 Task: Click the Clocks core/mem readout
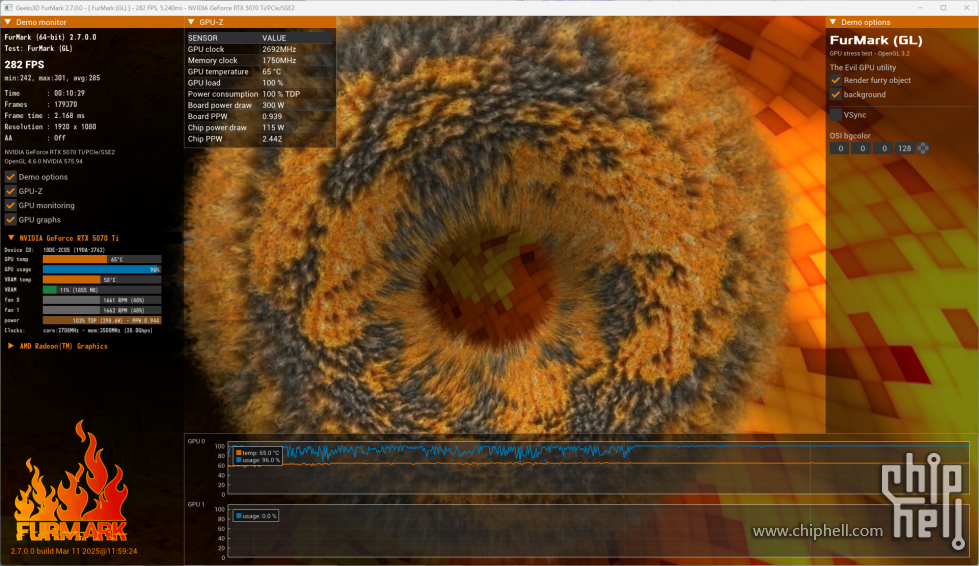click(x=98, y=330)
